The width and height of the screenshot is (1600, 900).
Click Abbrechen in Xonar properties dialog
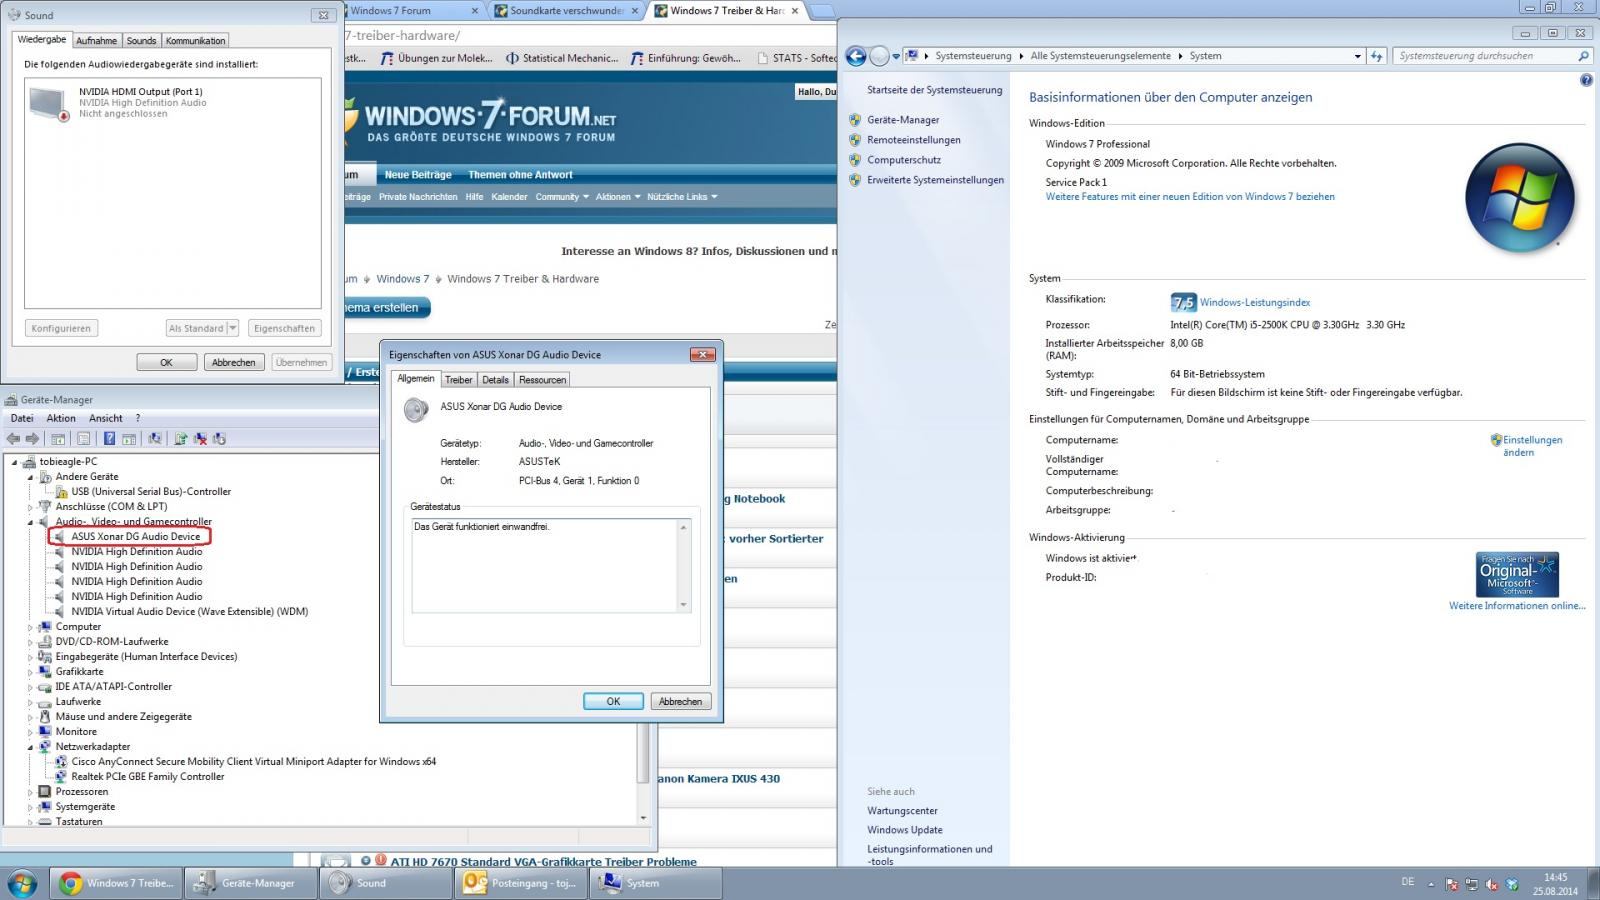pyautogui.click(x=680, y=701)
